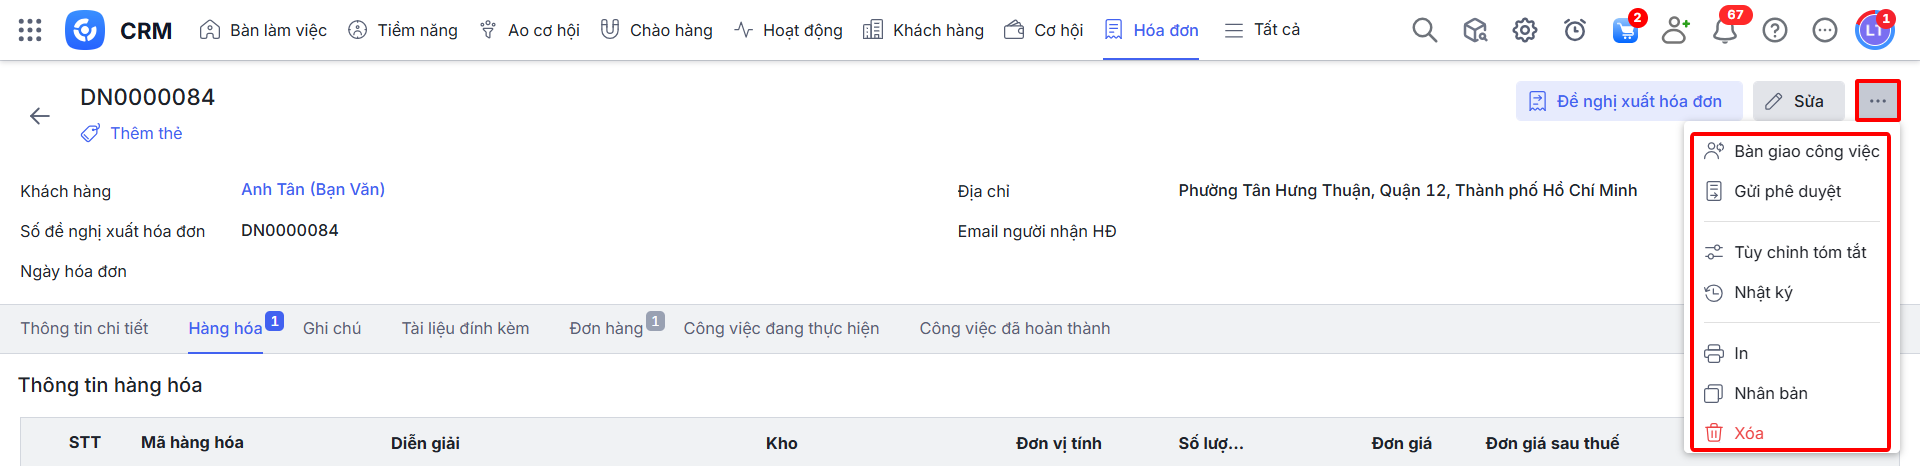Open the alarm clock reminders icon
Image resolution: width=1920 pixels, height=466 pixels.
1574,30
